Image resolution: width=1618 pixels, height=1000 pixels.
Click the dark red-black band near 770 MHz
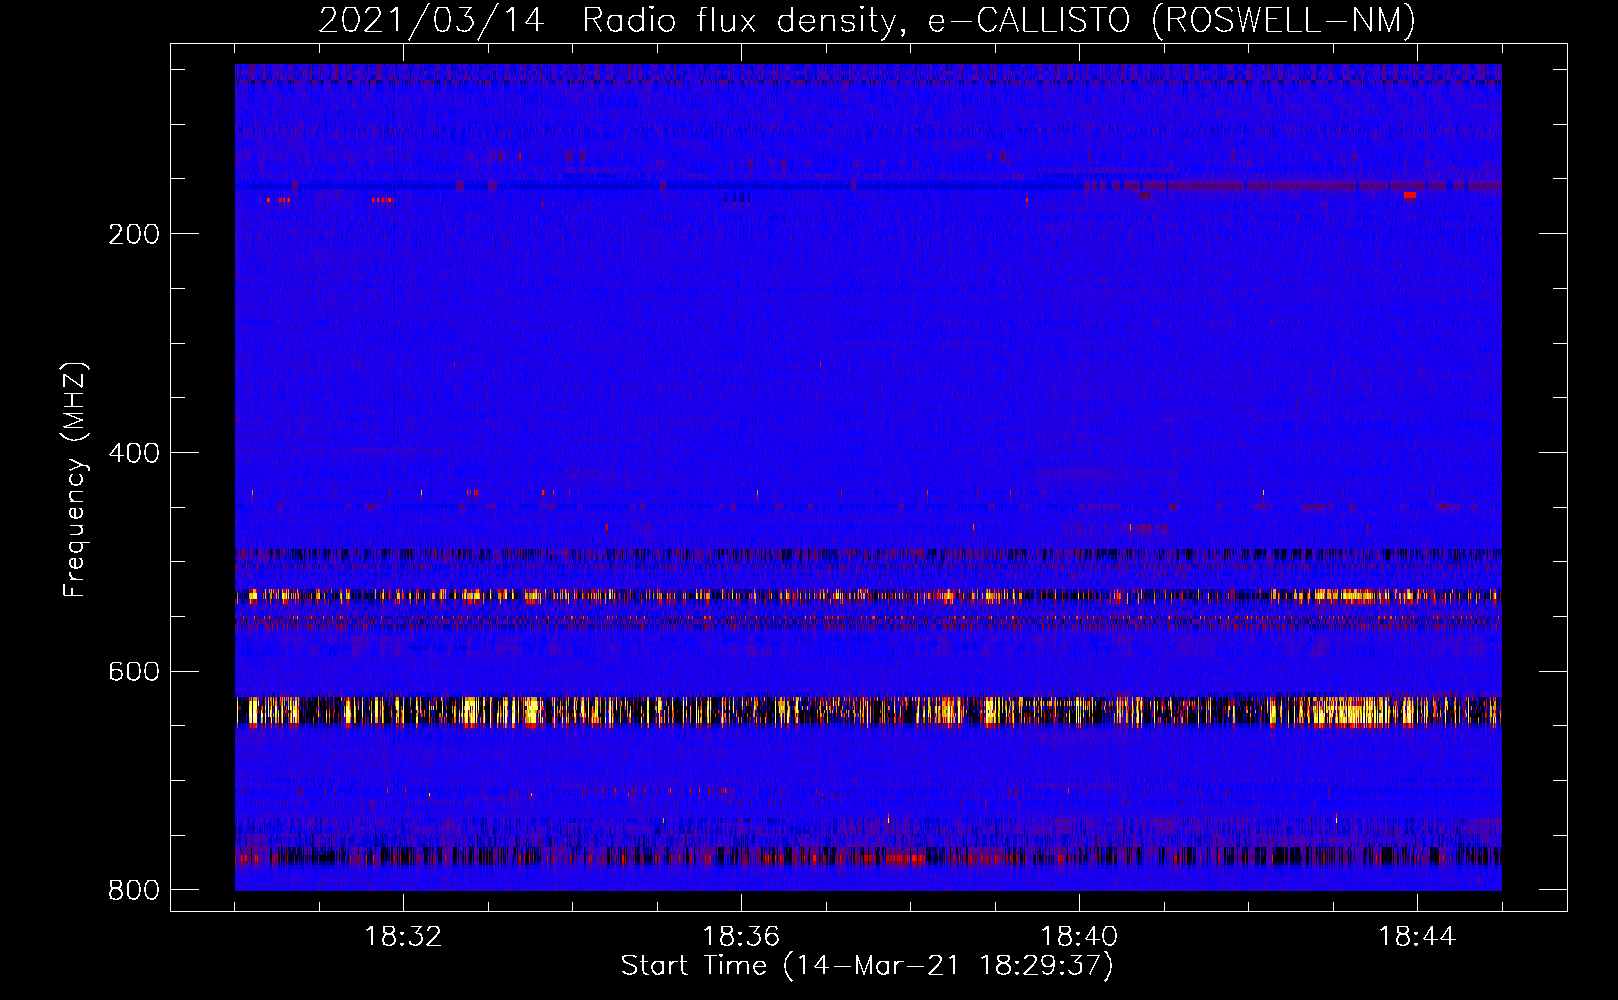[868, 857]
